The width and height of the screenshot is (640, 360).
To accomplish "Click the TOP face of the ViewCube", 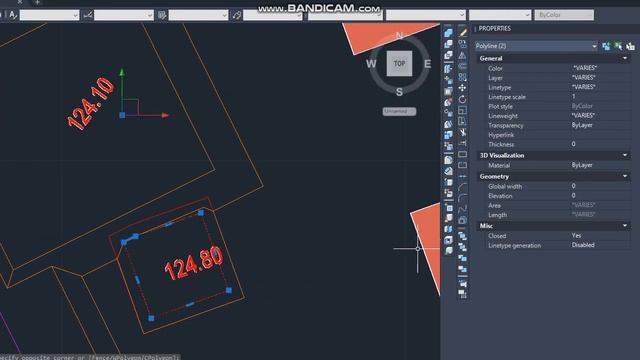I will 399,63.
